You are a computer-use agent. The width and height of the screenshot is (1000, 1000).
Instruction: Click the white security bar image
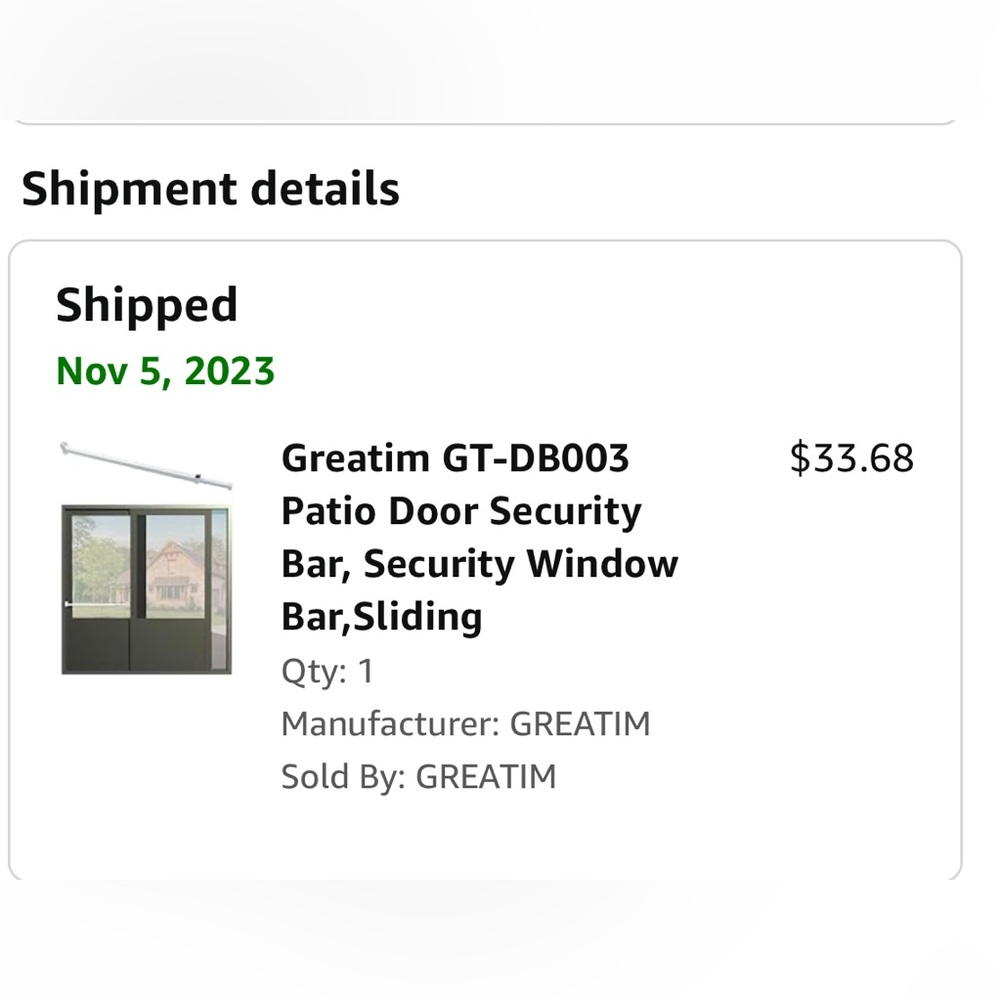tap(147, 466)
